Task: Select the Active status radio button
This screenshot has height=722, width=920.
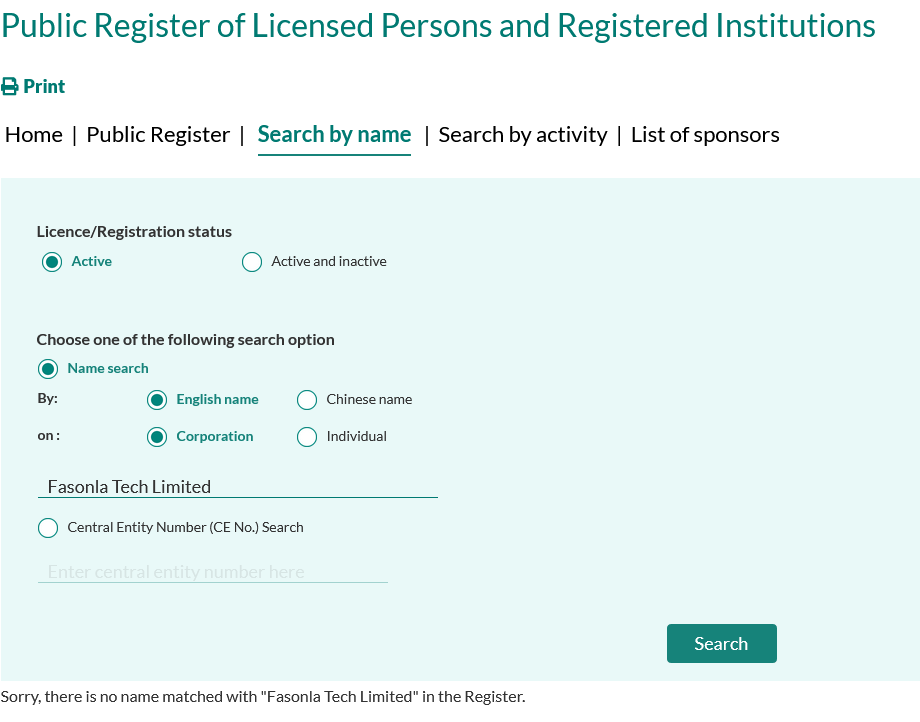Action: [x=52, y=262]
